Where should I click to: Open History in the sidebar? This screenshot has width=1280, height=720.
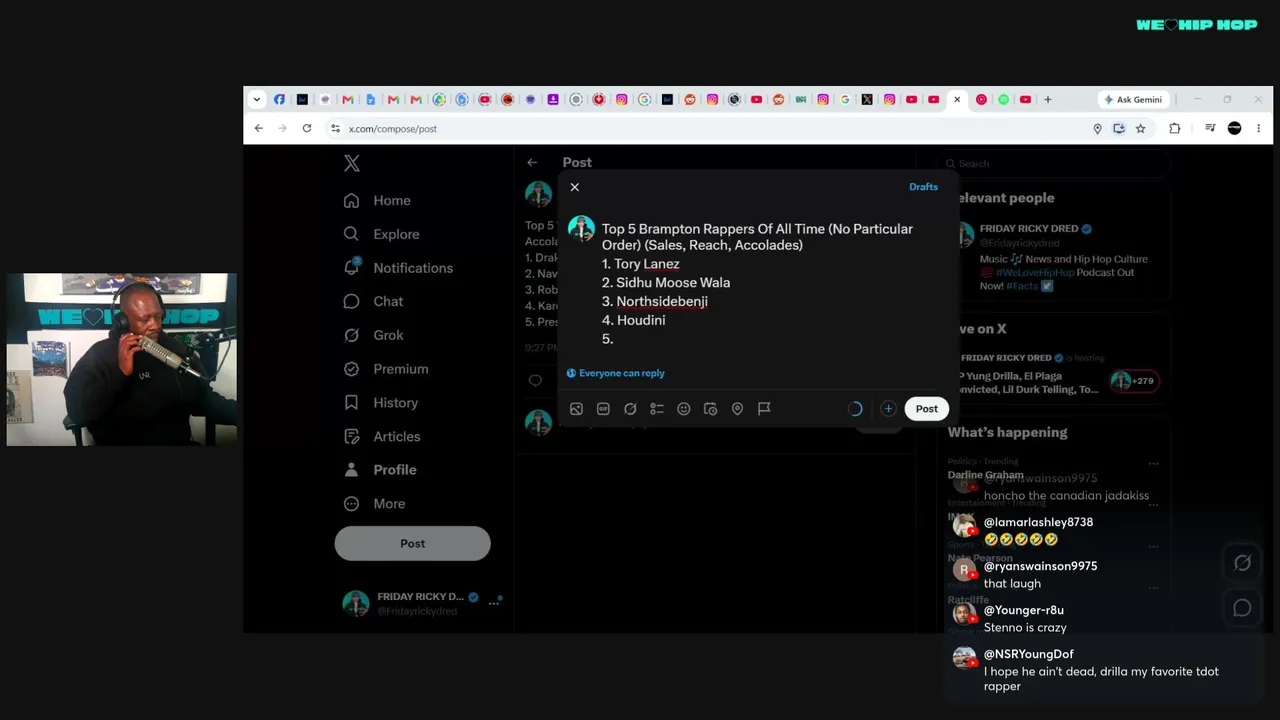click(x=382, y=403)
